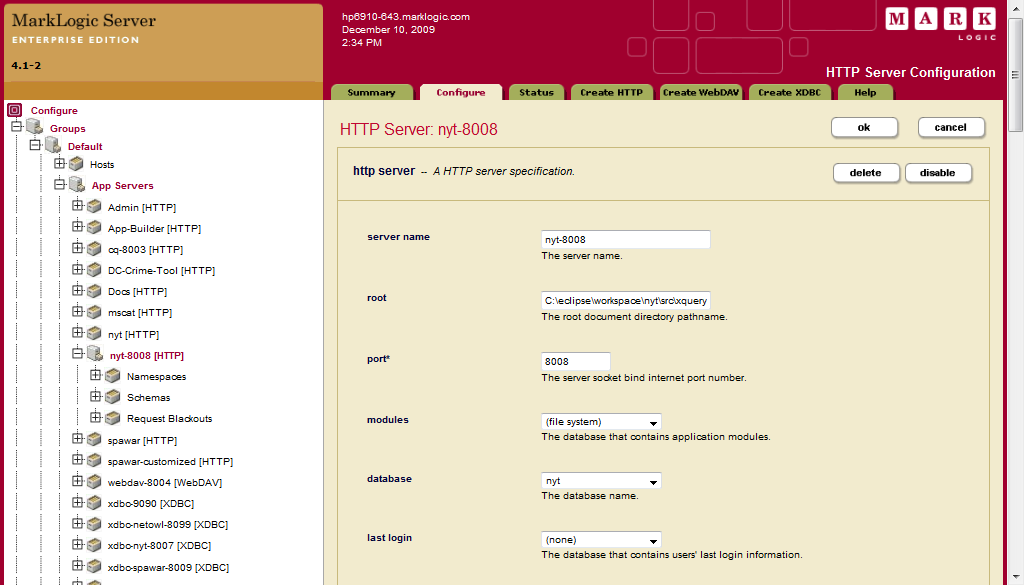Viewport: 1024px width, 585px height.
Task: Open the spawar-customized [HTTP] link
Action: [x=170, y=461]
